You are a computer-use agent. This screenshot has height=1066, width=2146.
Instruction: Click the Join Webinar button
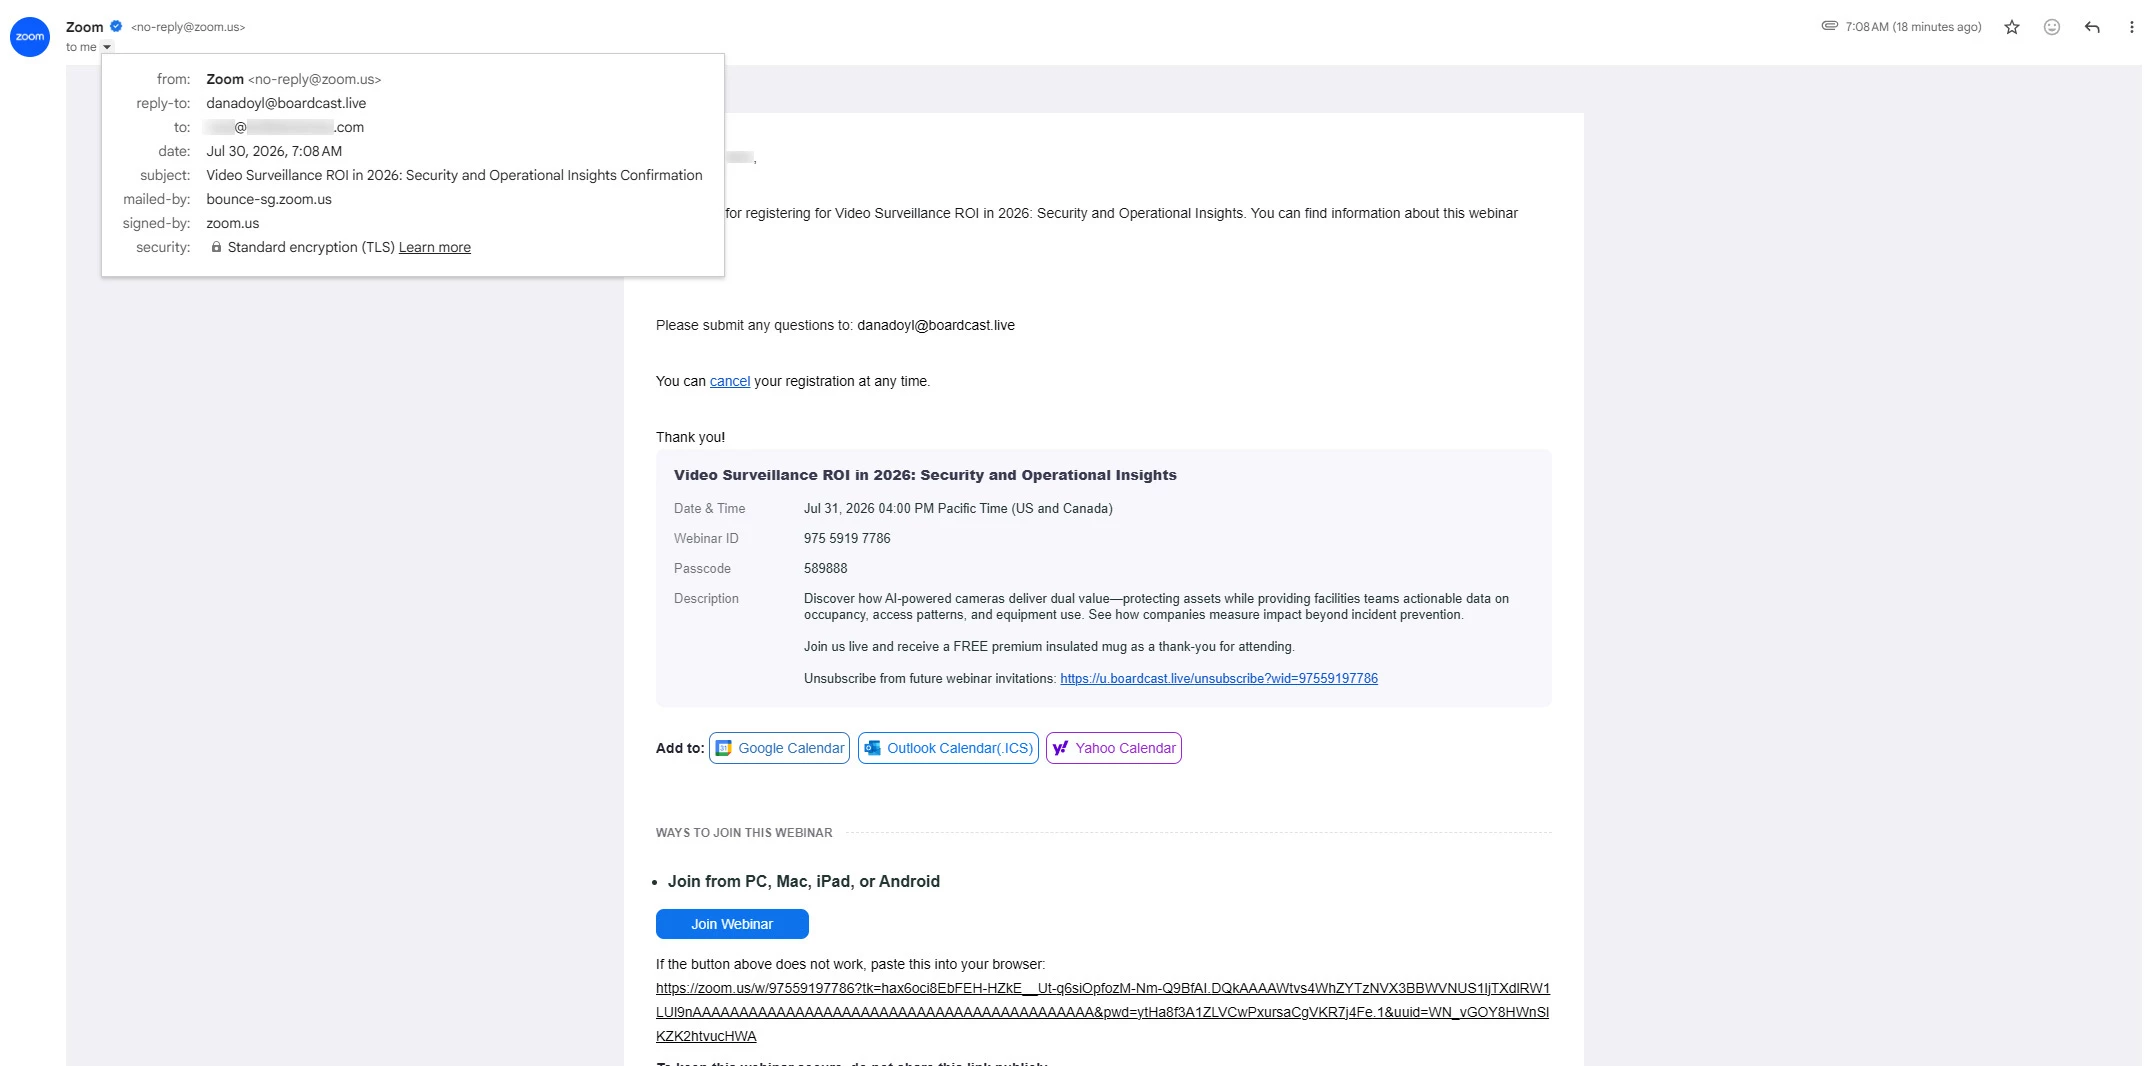(732, 924)
